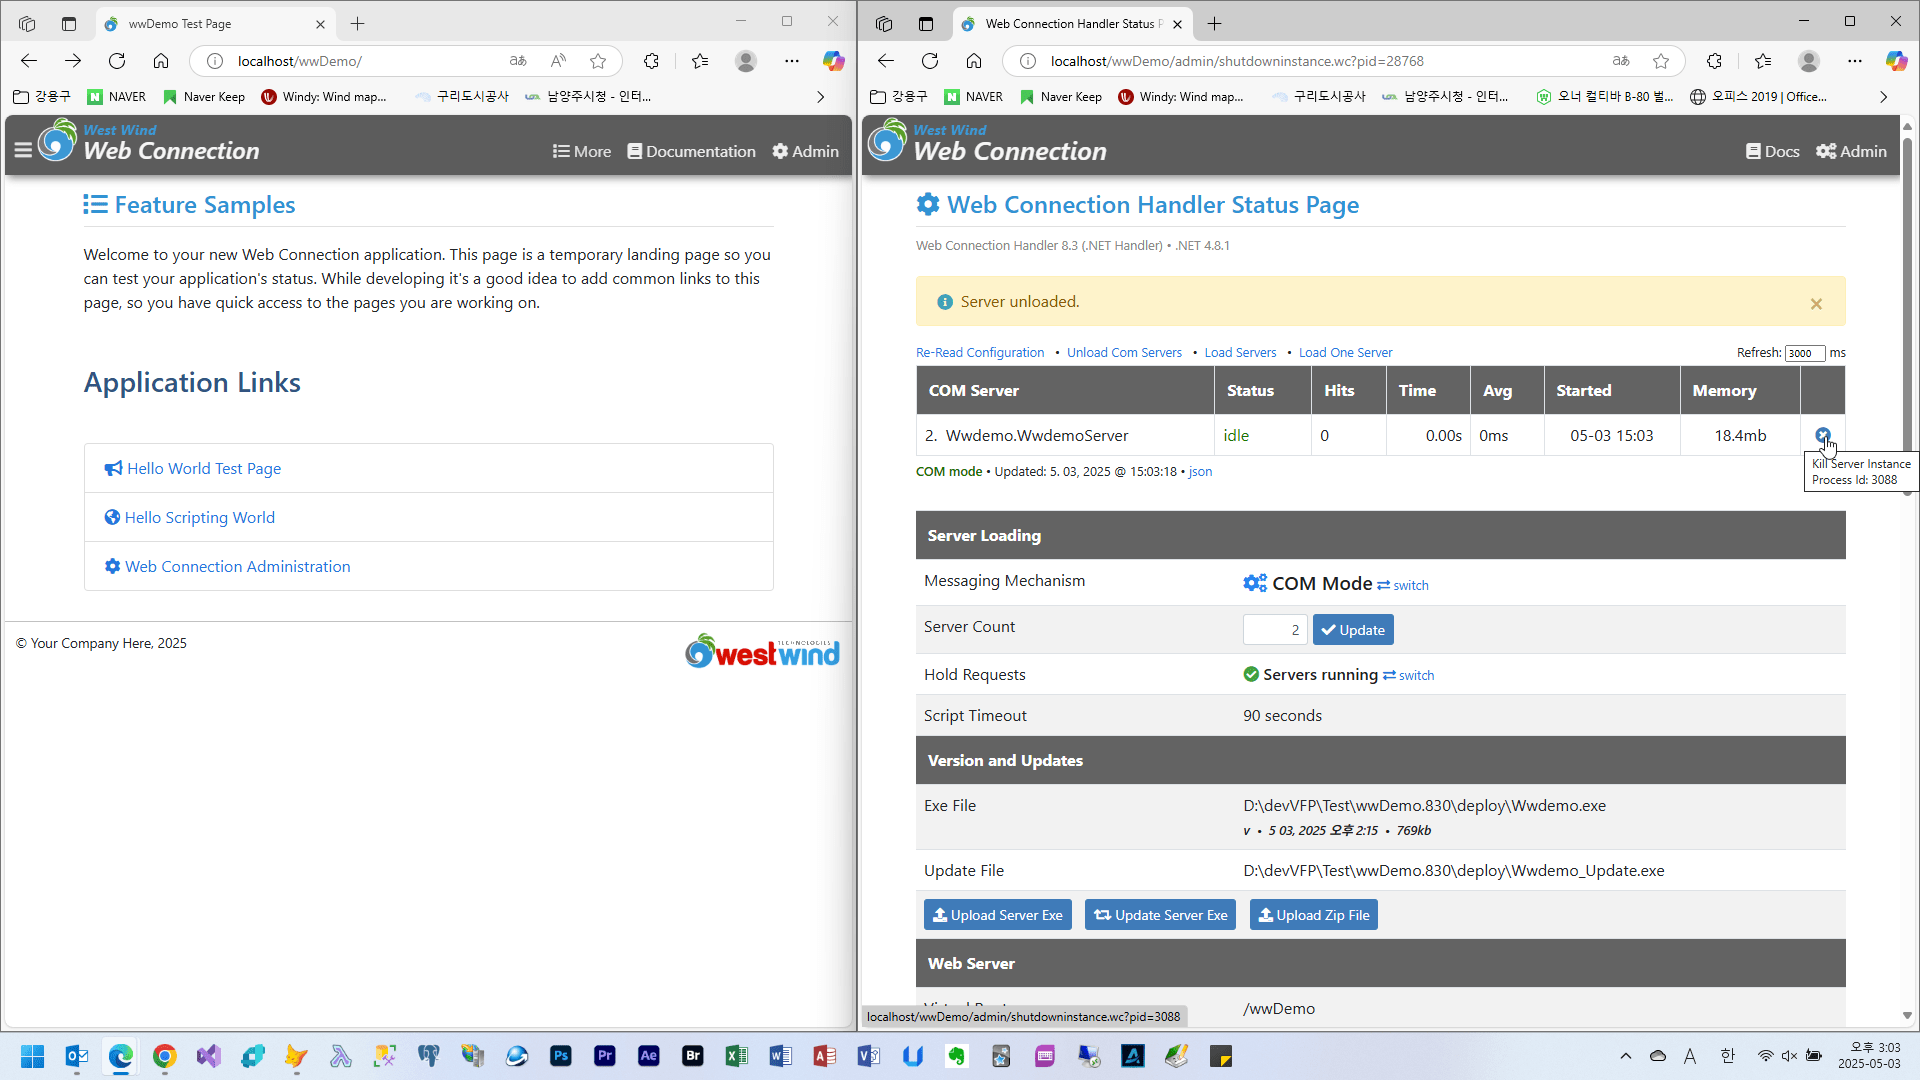This screenshot has height=1080, width=1920.
Task: Open Excel from the taskbar
Action: point(737,1056)
